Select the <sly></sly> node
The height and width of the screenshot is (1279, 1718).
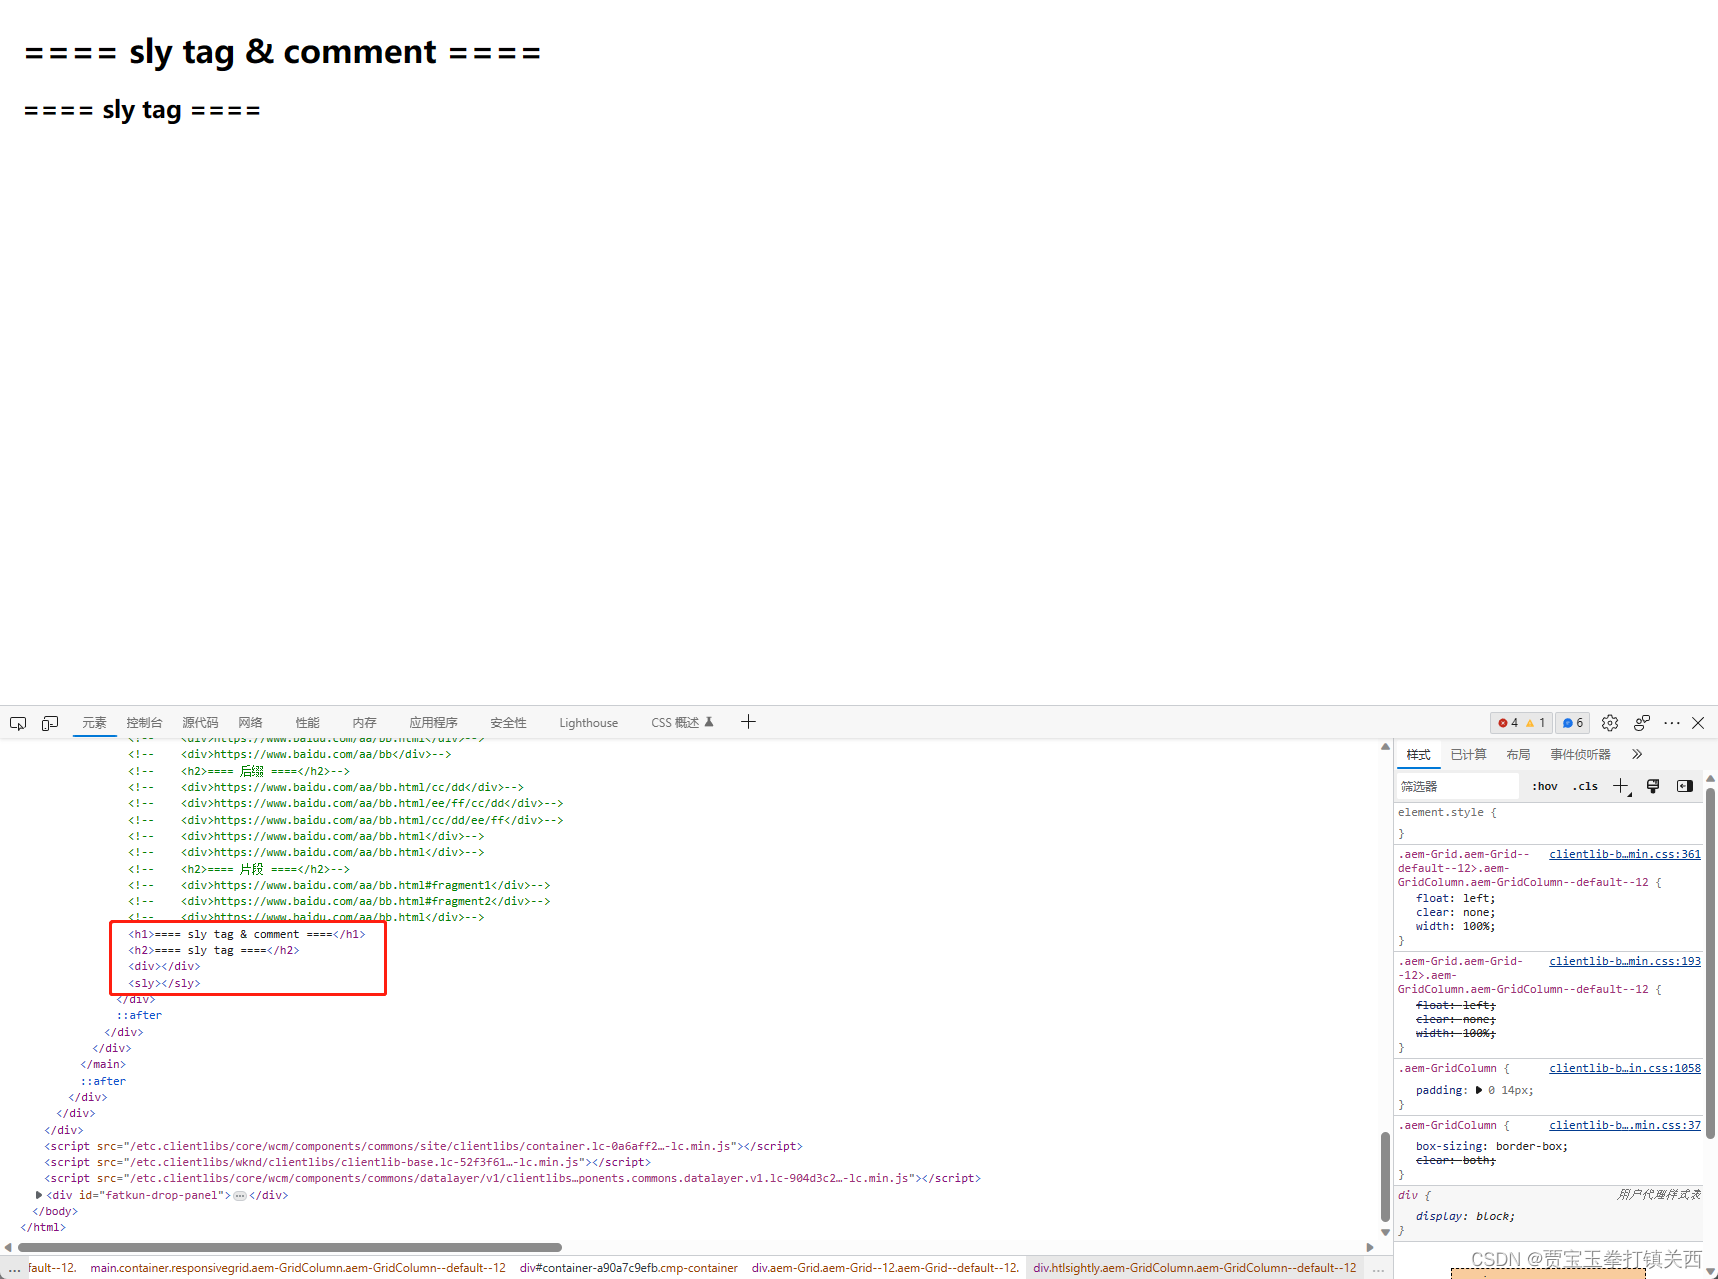[164, 984]
